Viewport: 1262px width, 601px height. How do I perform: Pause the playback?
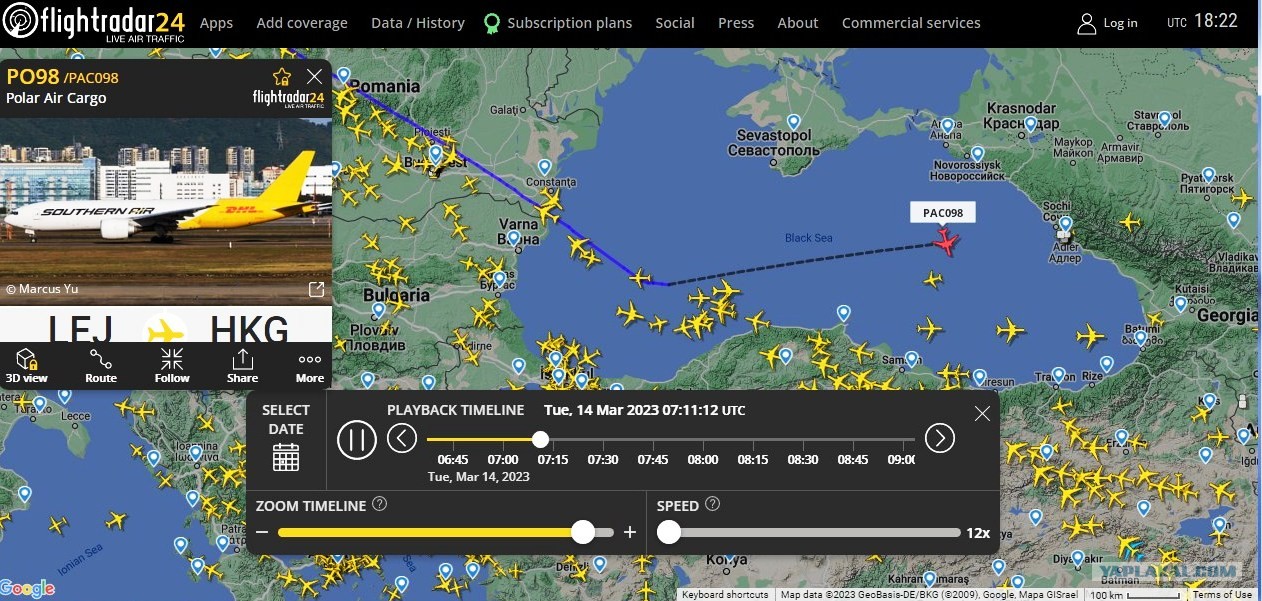tap(357, 439)
